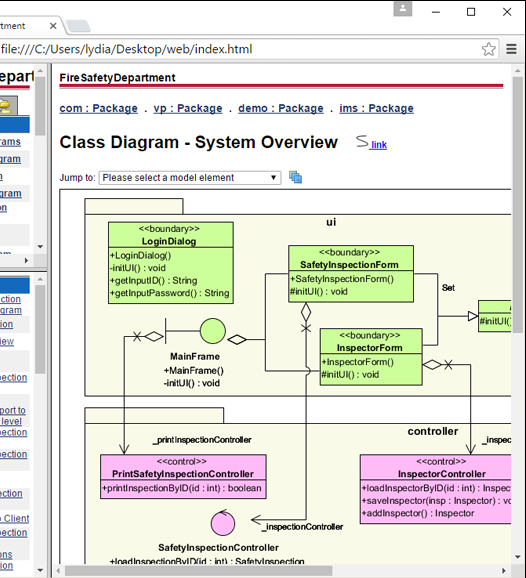Select the PrintSafetyInspectionController class box
Viewport: 526px width, 578px height.
183,477
